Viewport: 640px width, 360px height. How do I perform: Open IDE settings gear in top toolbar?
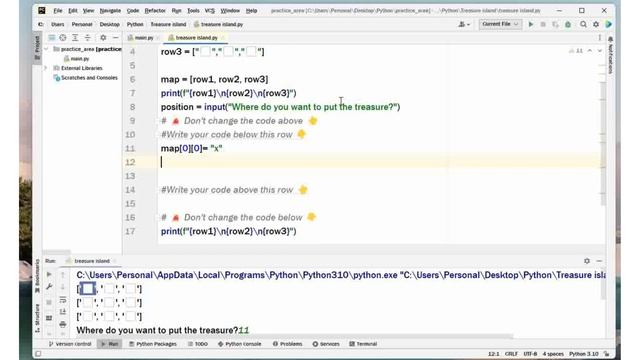[x=596, y=24]
